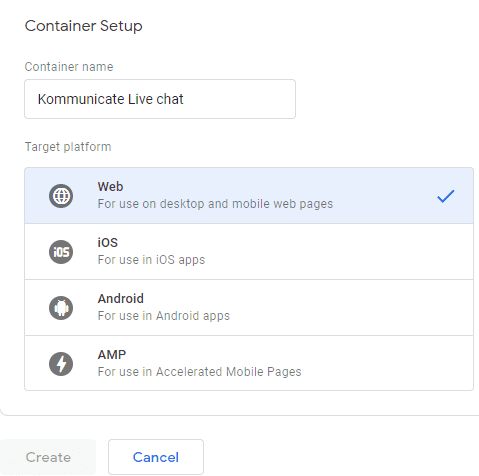The width and height of the screenshot is (479, 476).
Task: Click the 'Kommunicate Live chat' text
Action: point(111,99)
